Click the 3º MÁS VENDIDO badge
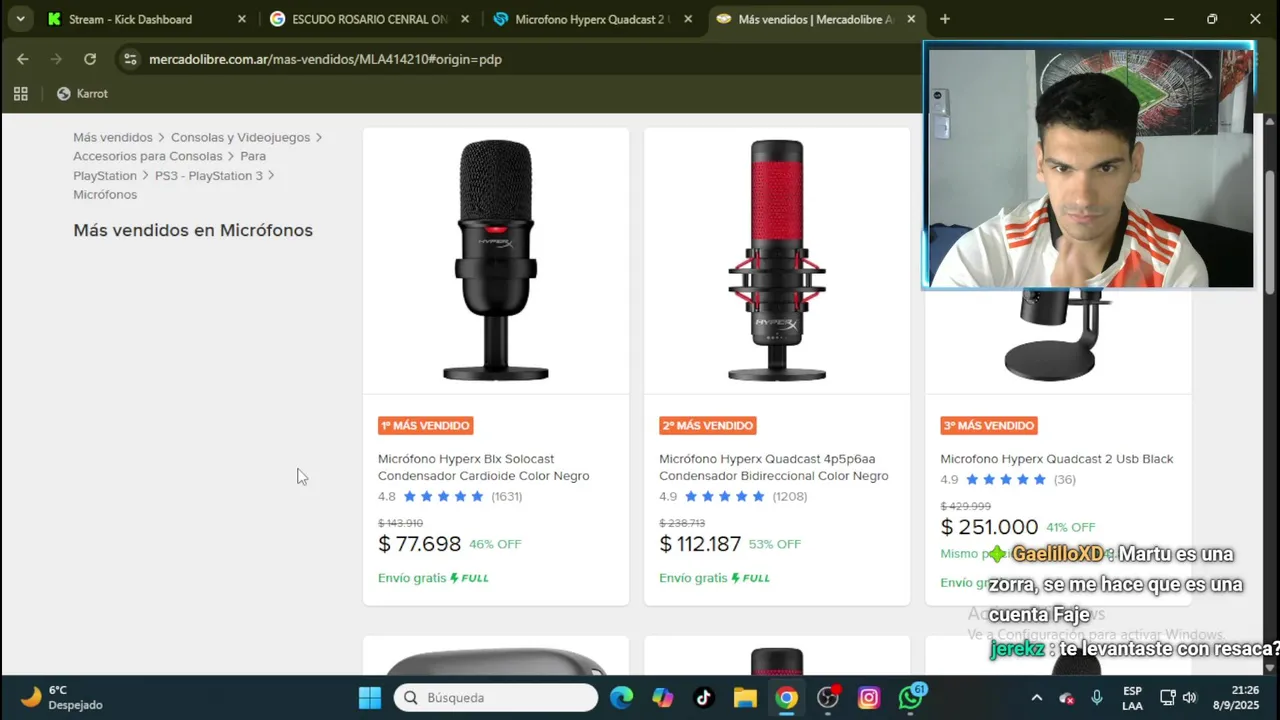Screen dimensions: 1280x720 [989, 426]
